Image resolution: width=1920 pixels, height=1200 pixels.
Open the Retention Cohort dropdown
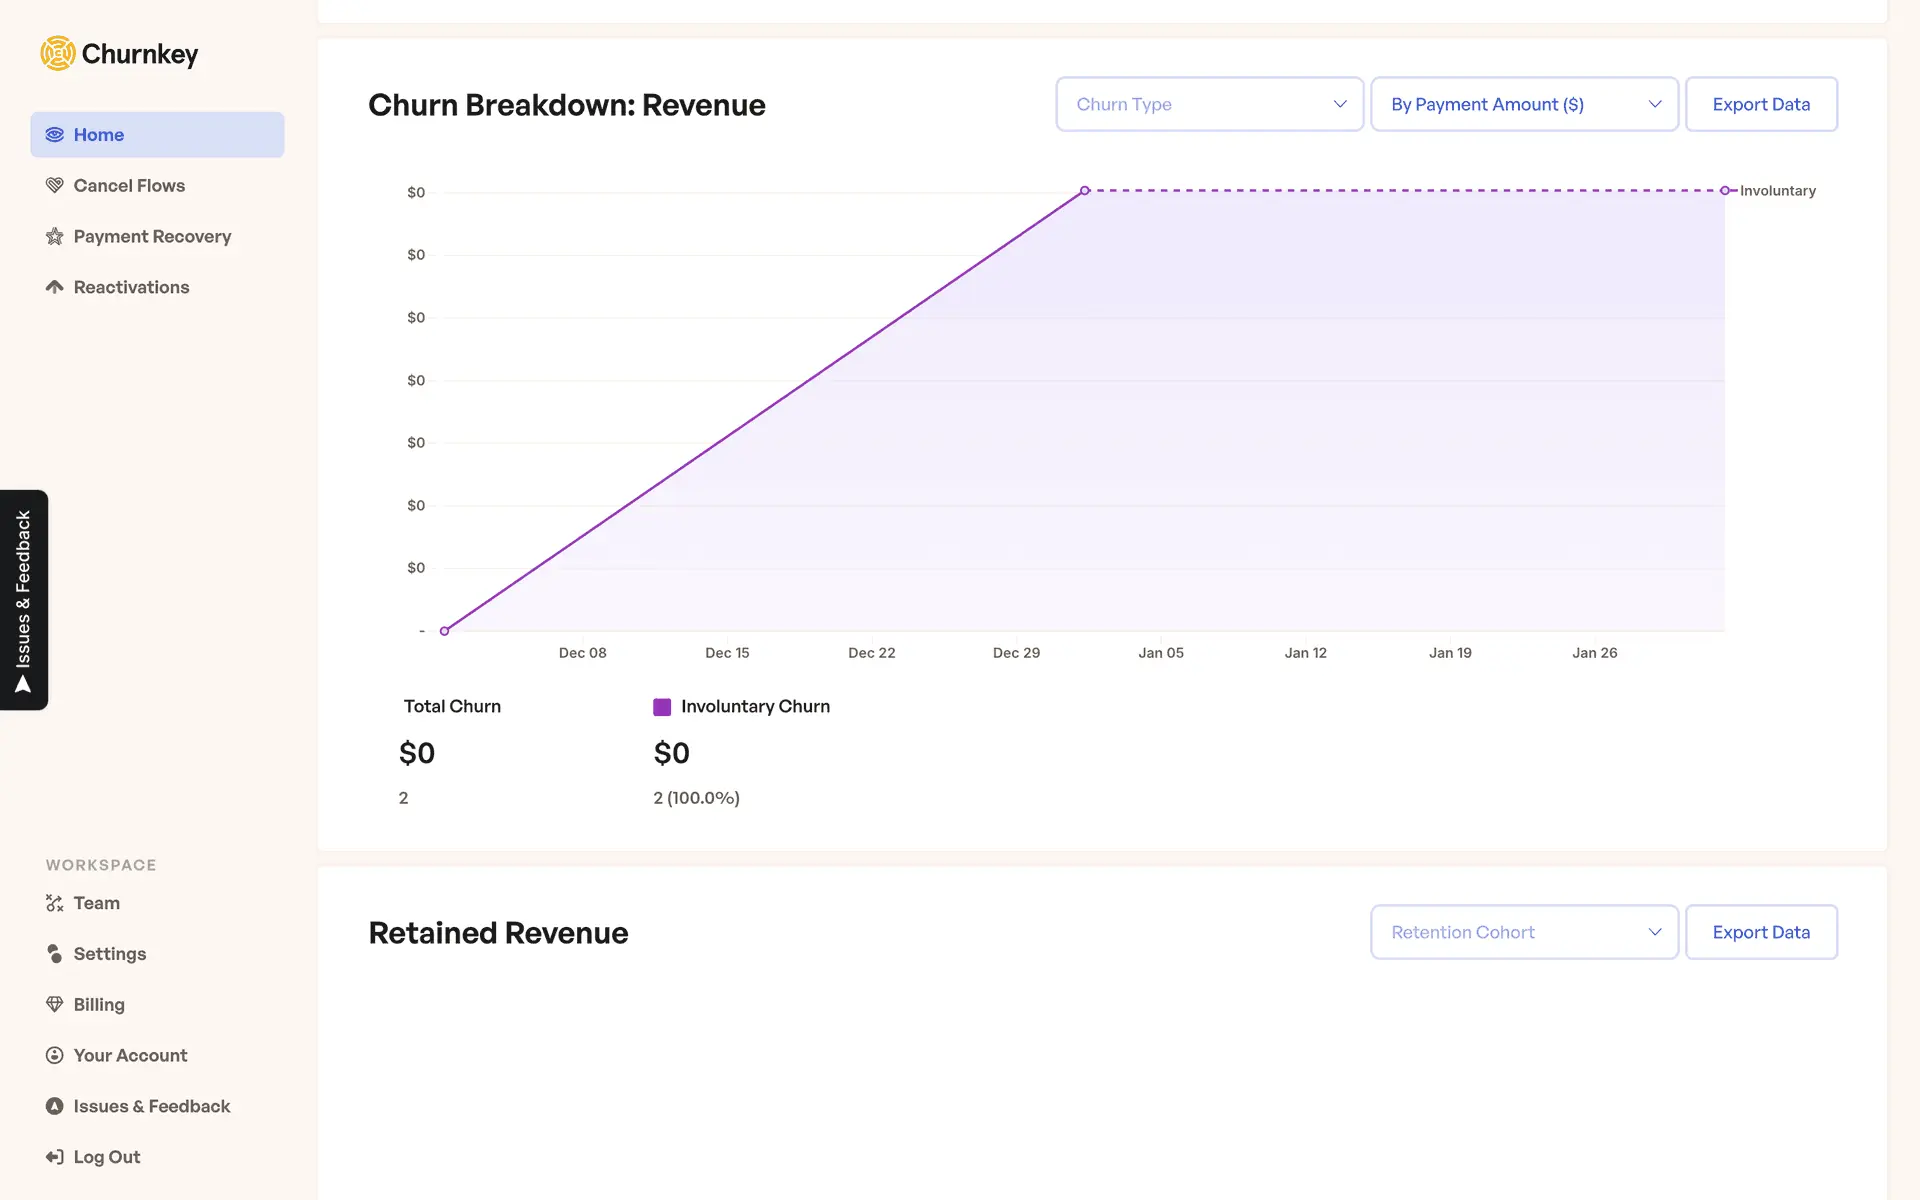(x=1523, y=932)
